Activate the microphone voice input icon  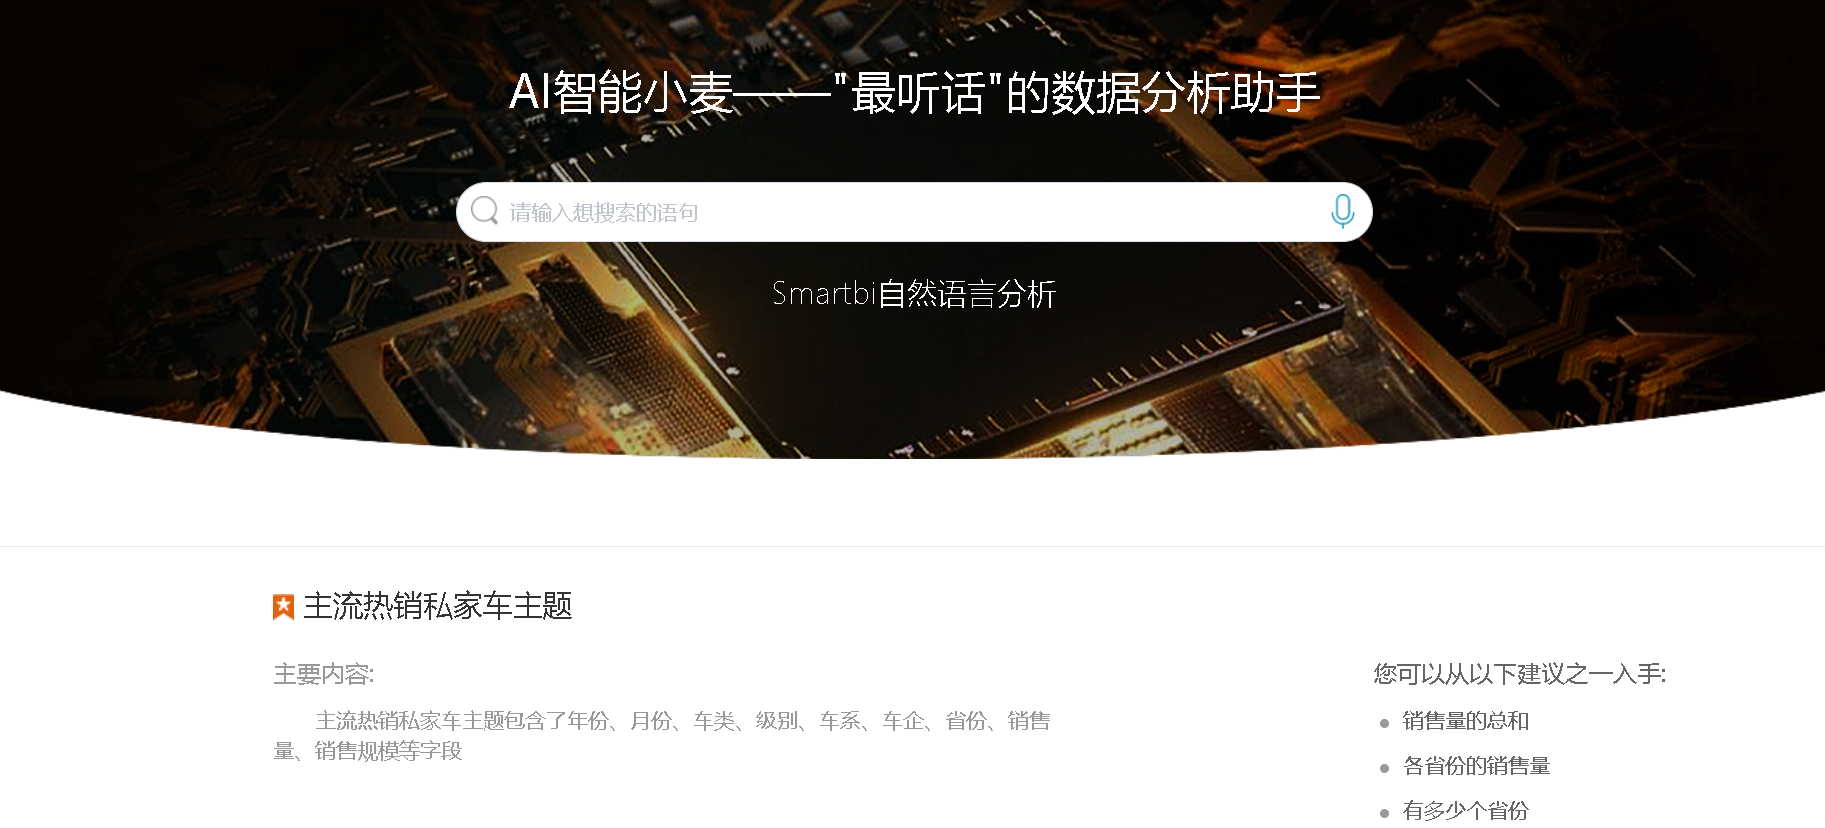coord(1343,211)
